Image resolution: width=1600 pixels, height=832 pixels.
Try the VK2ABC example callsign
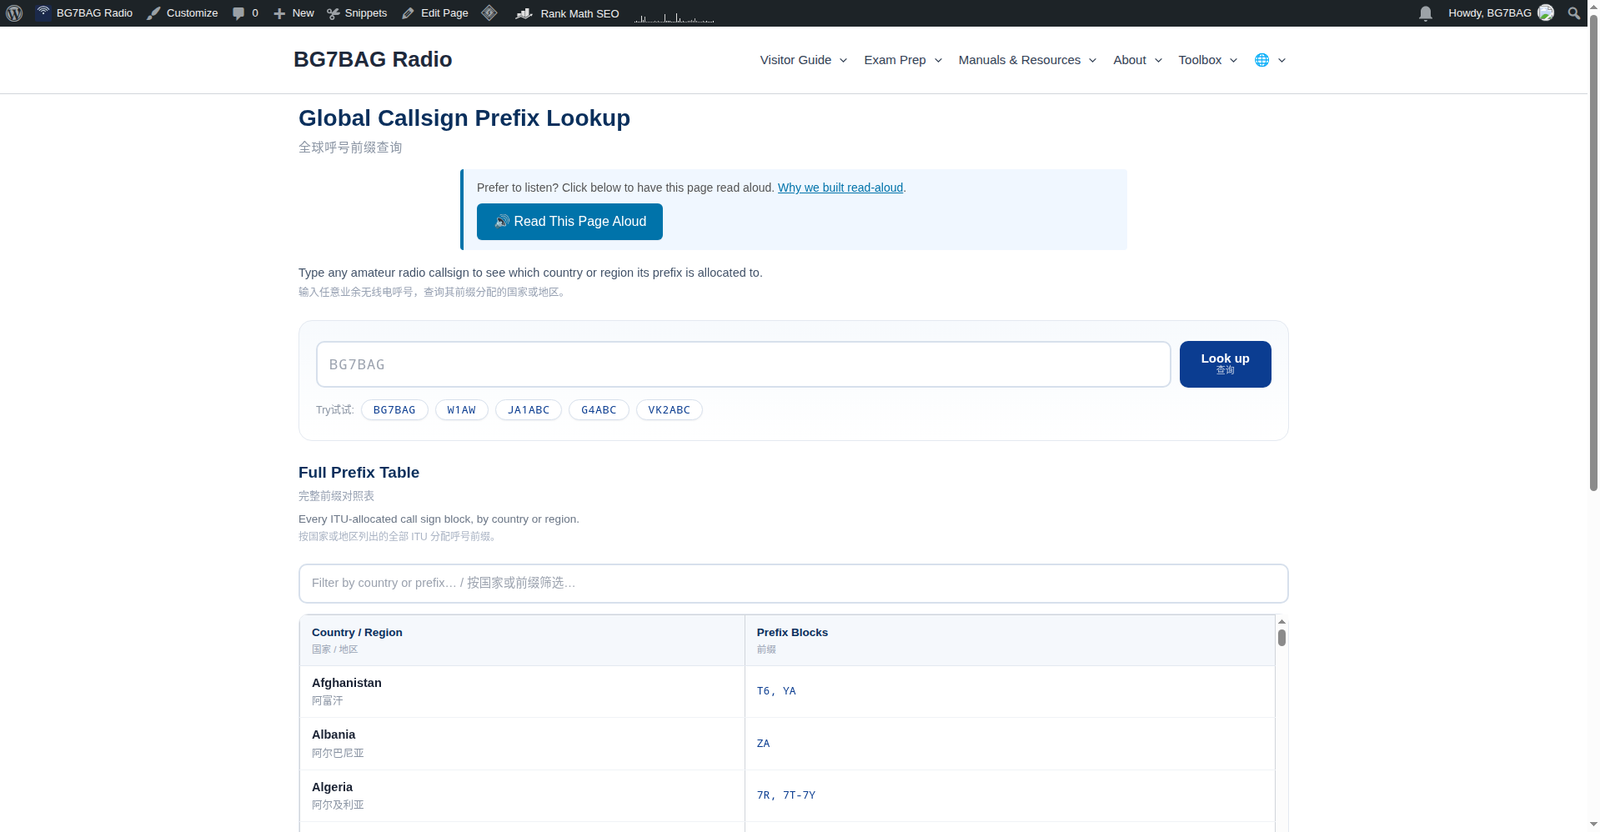point(669,410)
